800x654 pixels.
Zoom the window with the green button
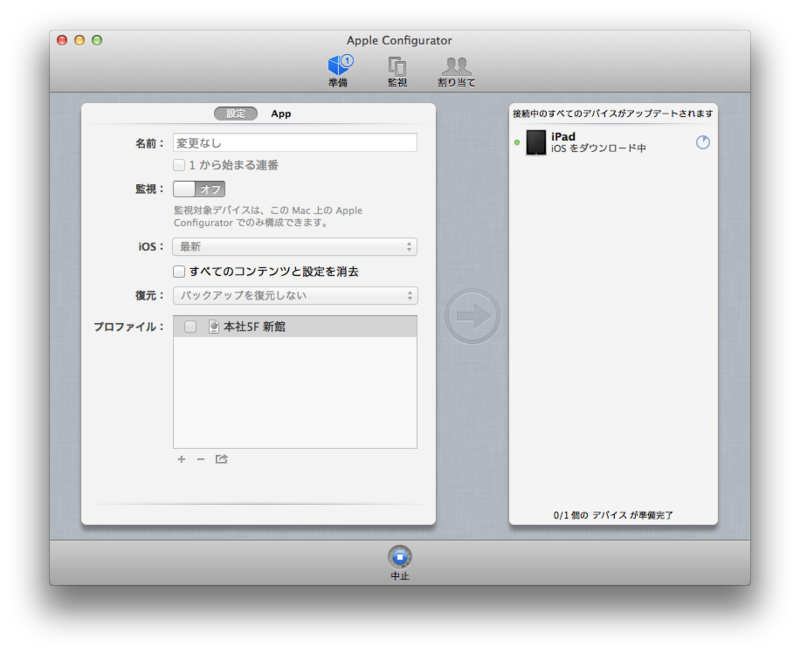(x=97, y=40)
